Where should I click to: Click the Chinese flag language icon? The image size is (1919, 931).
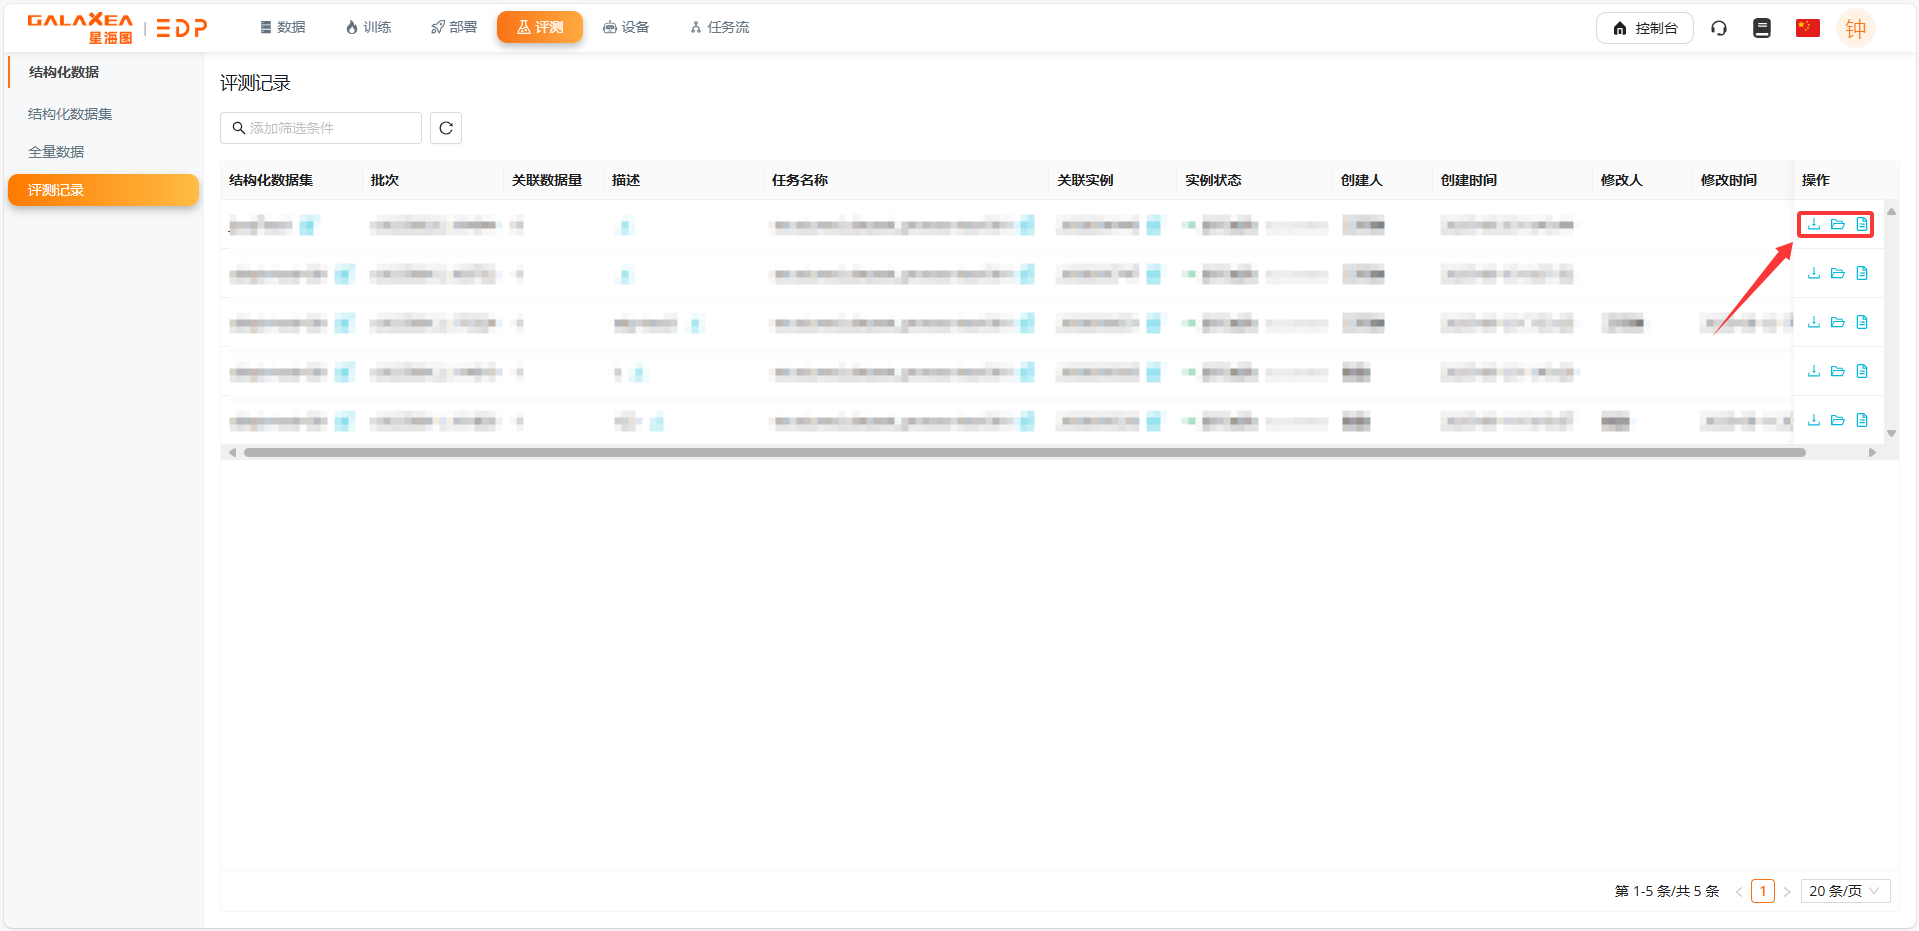1807,27
